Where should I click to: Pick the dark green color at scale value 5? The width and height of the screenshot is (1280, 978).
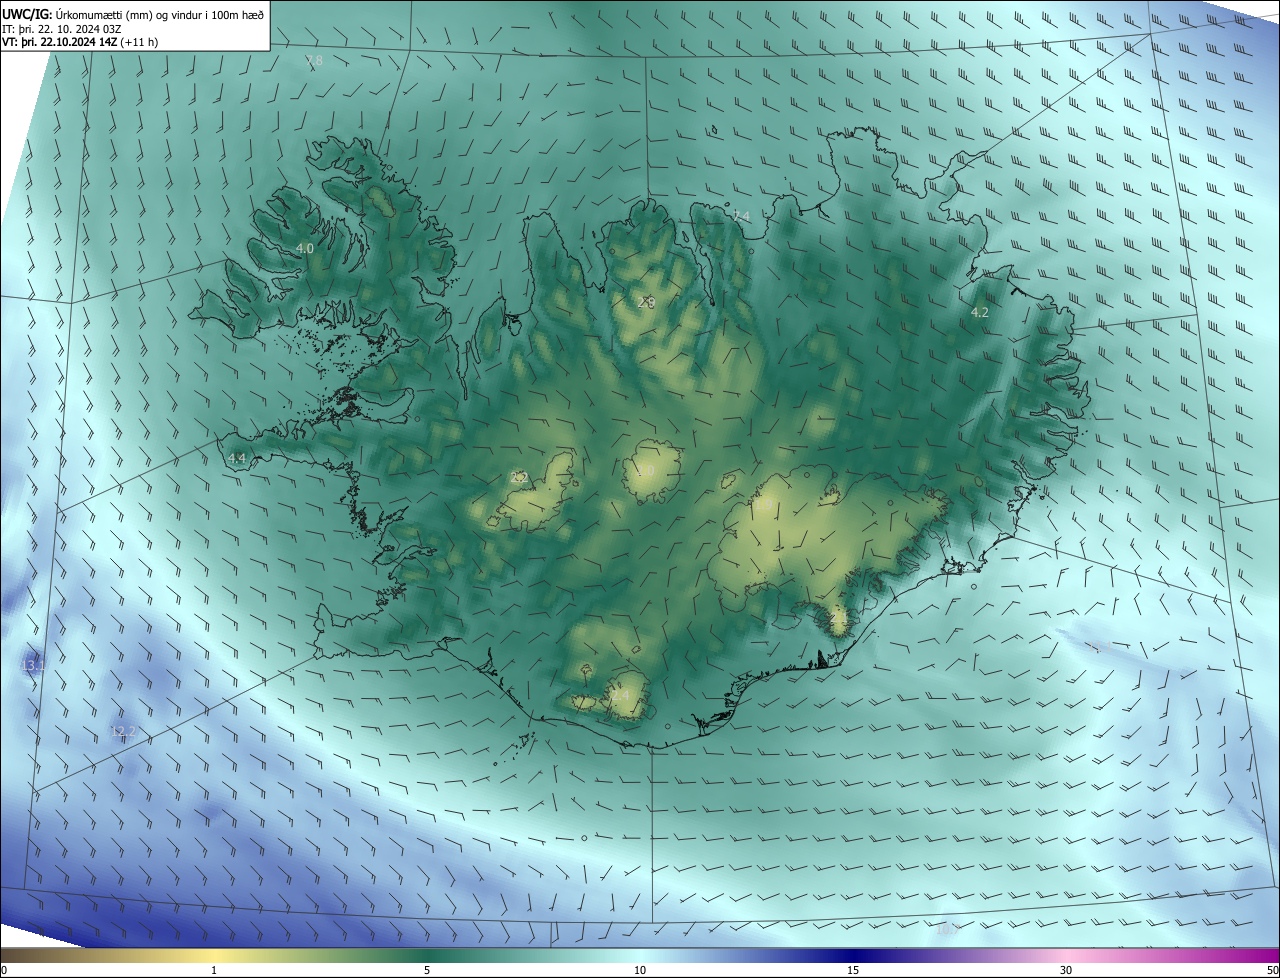pyautogui.click(x=427, y=955)
